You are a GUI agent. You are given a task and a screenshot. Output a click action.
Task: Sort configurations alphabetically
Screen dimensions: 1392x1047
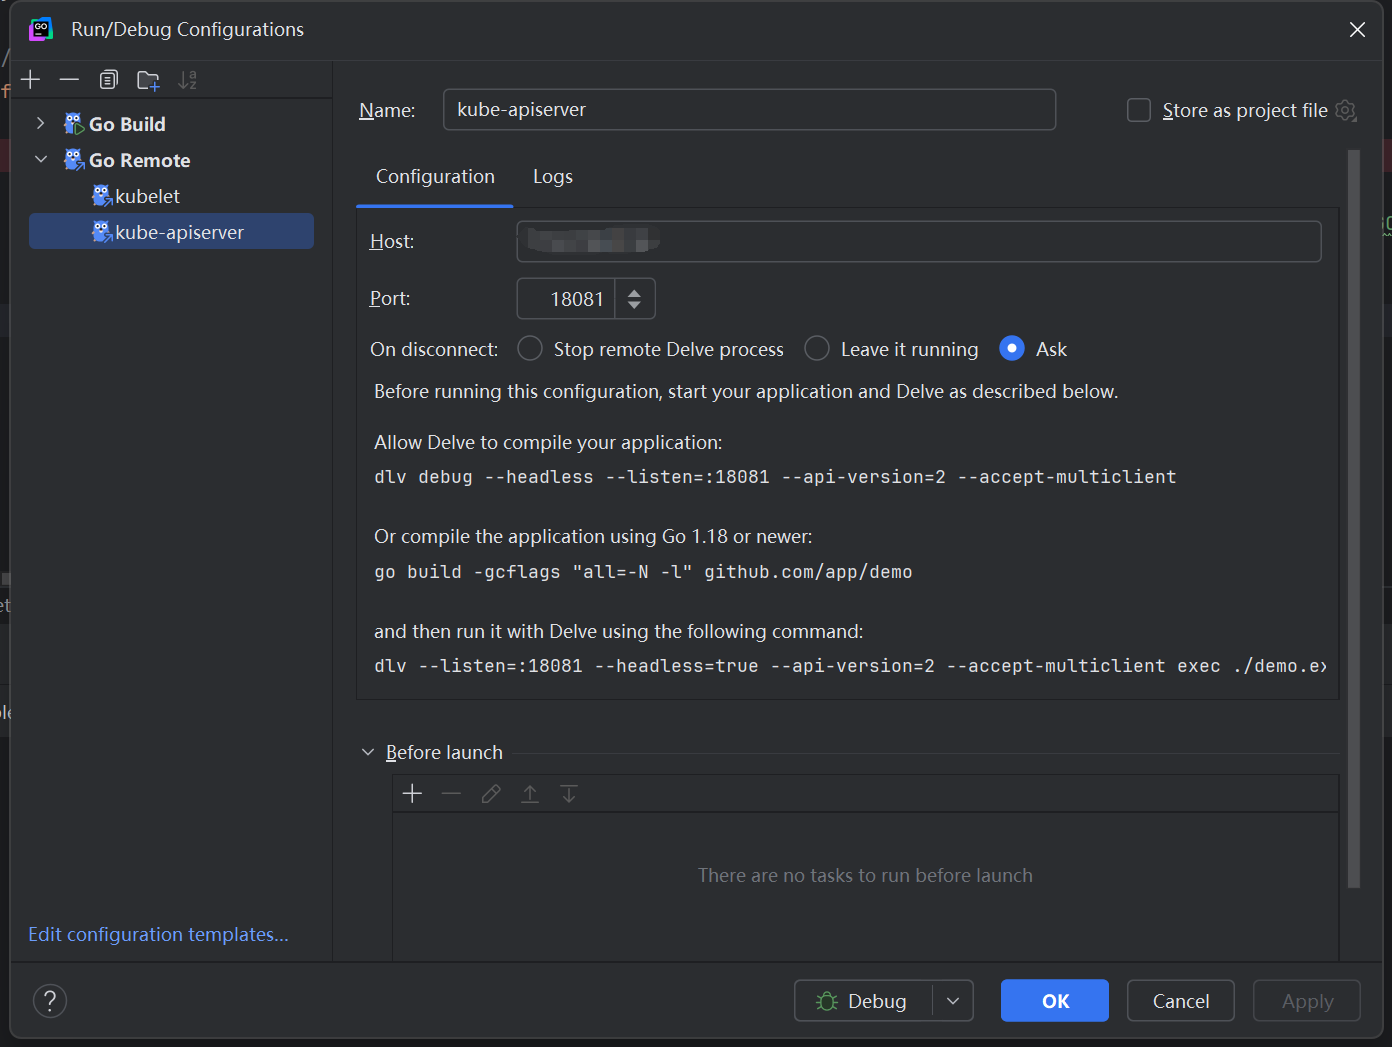tap(187, 80)
